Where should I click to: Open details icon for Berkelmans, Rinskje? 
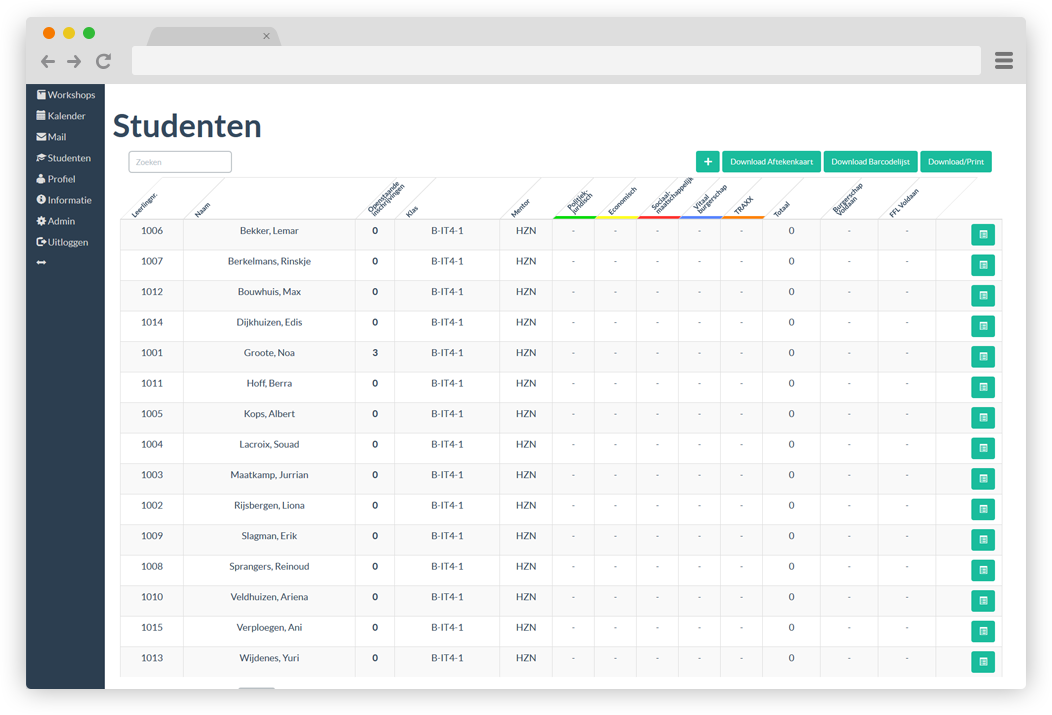pyautogui.click(x=983, y=265)
